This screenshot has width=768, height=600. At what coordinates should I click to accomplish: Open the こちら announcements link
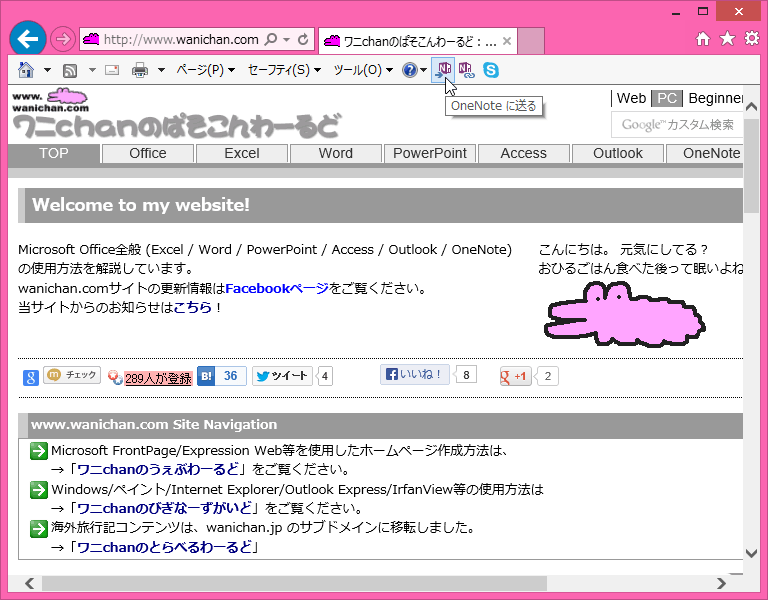[x=192, y=308]
